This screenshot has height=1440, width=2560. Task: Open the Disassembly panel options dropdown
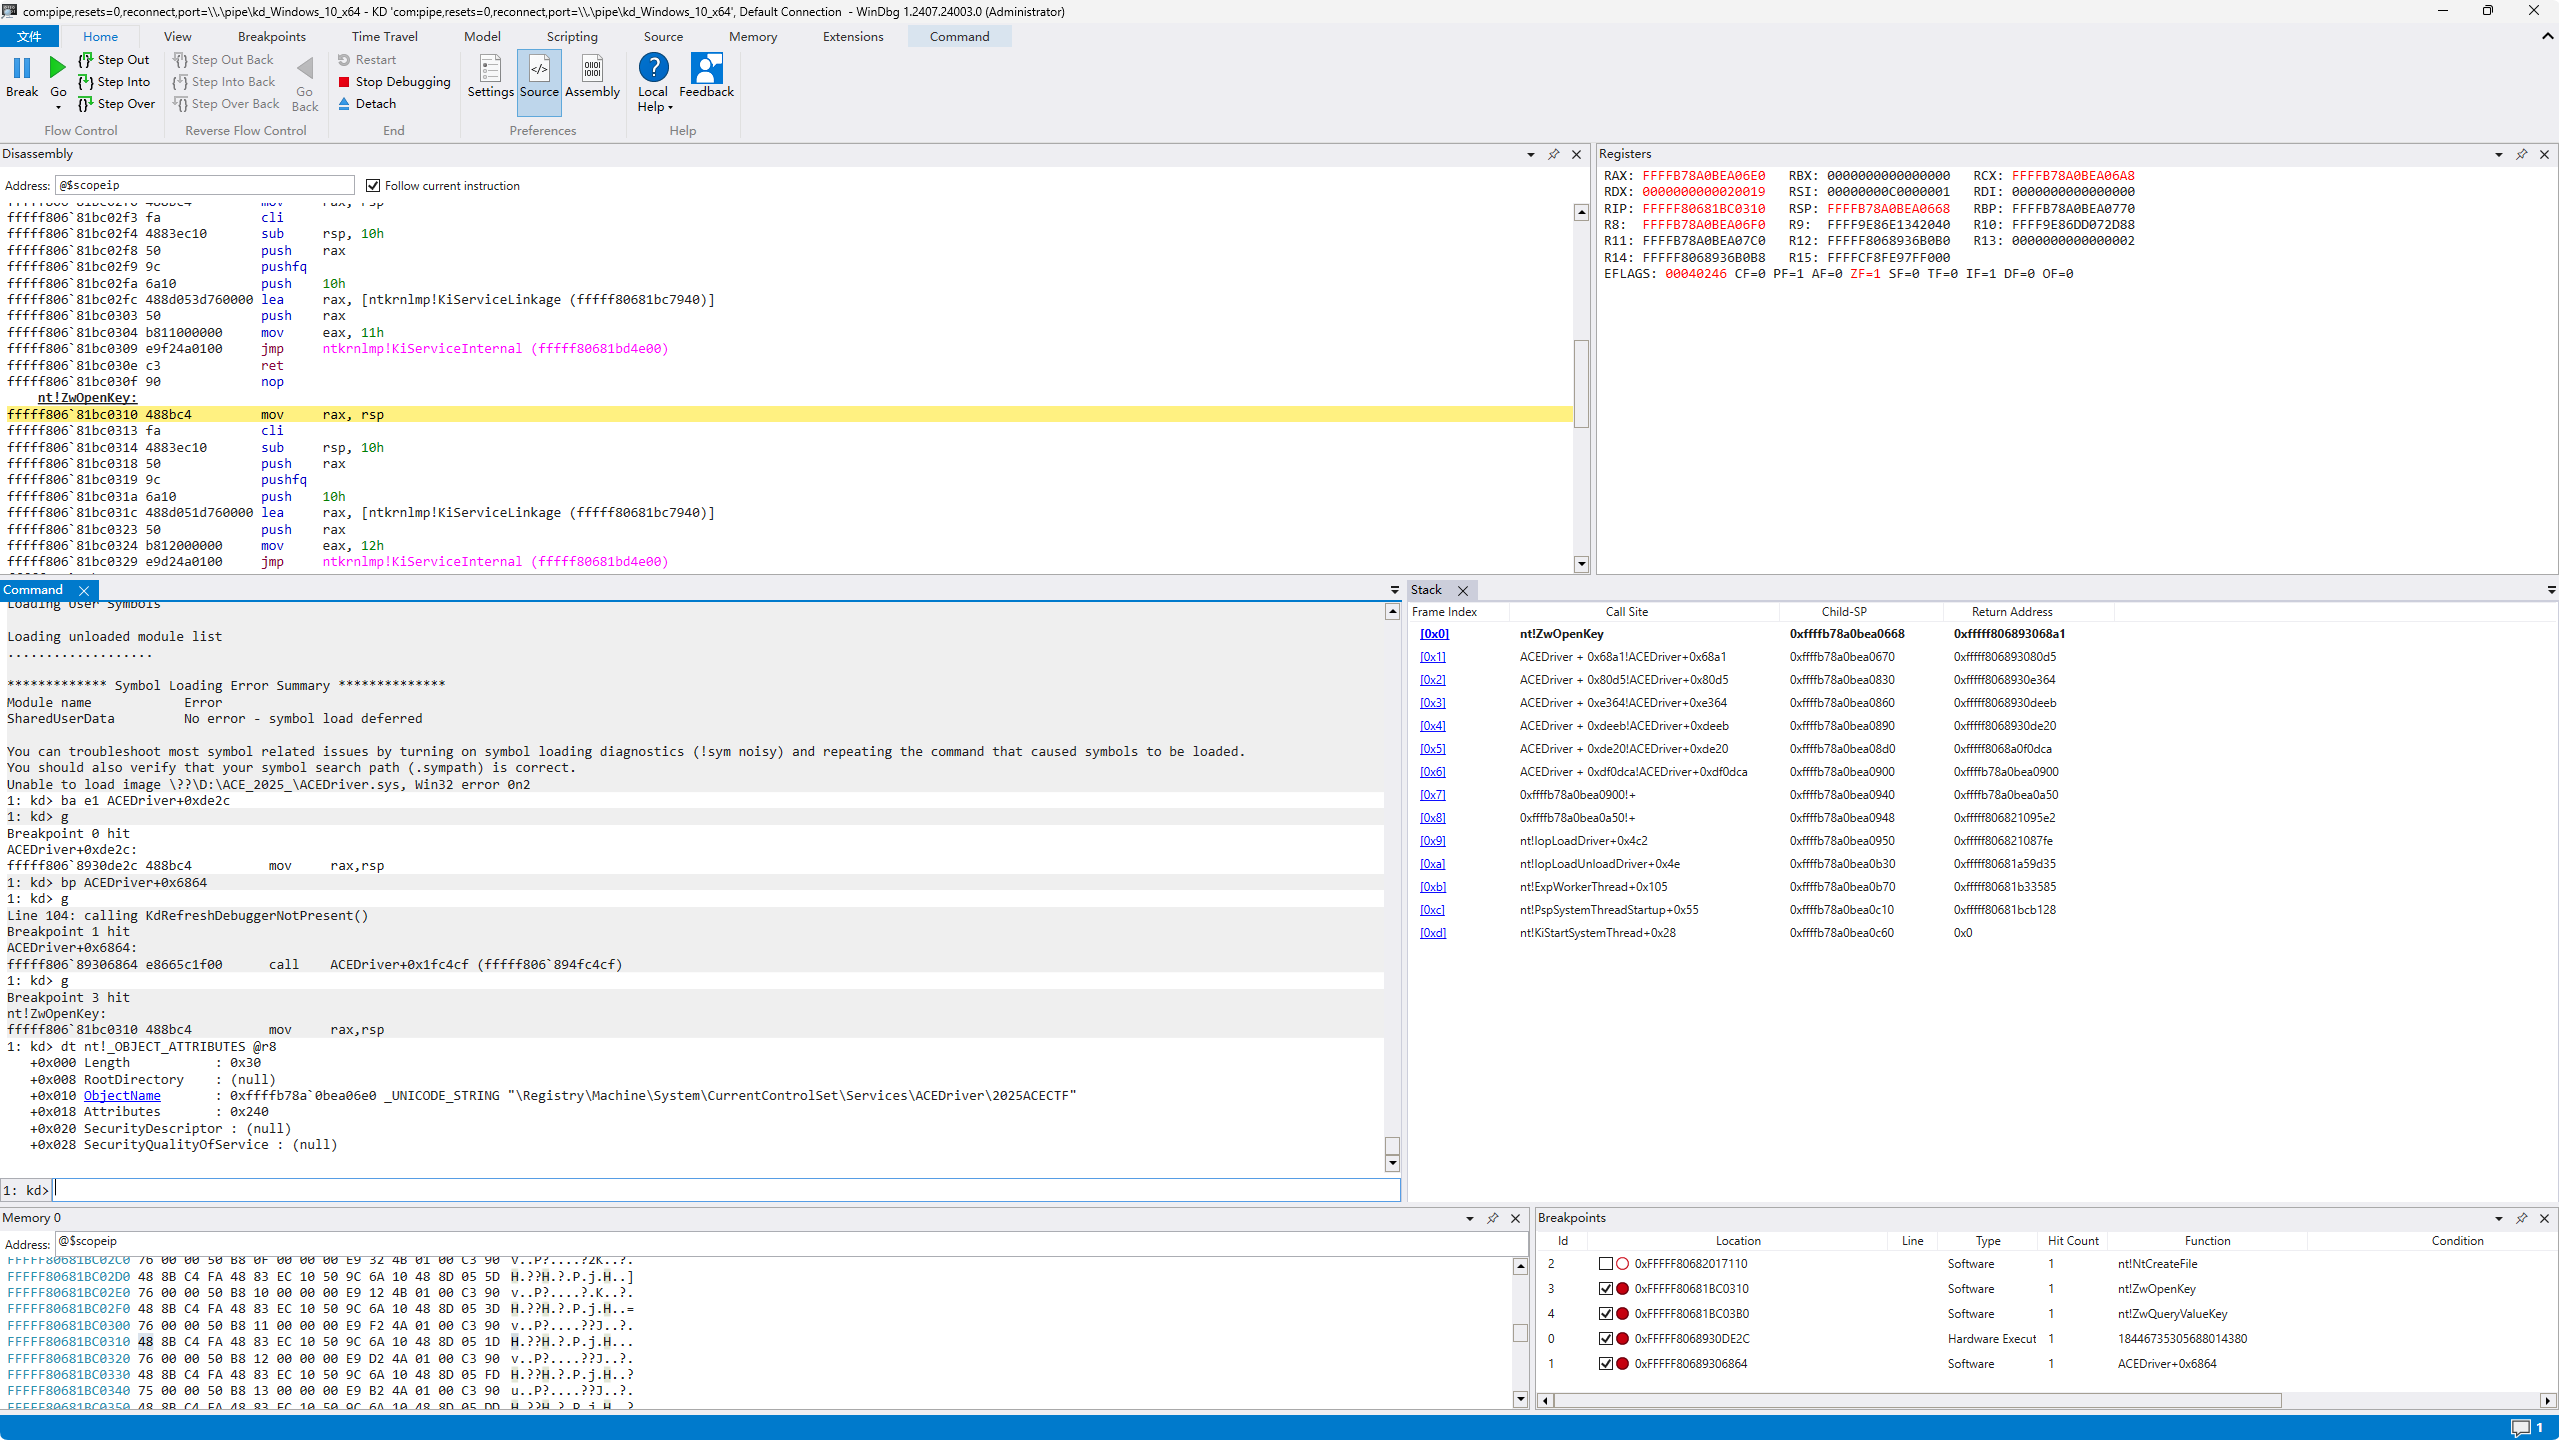point(1531,155)
